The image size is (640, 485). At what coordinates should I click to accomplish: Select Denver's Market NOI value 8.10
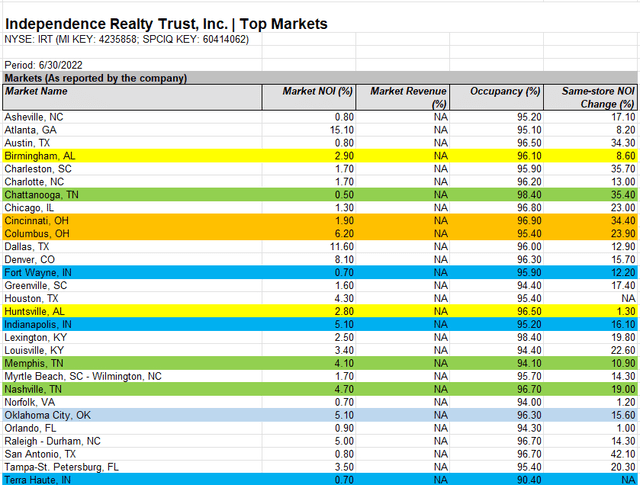(x=344, y=260)
